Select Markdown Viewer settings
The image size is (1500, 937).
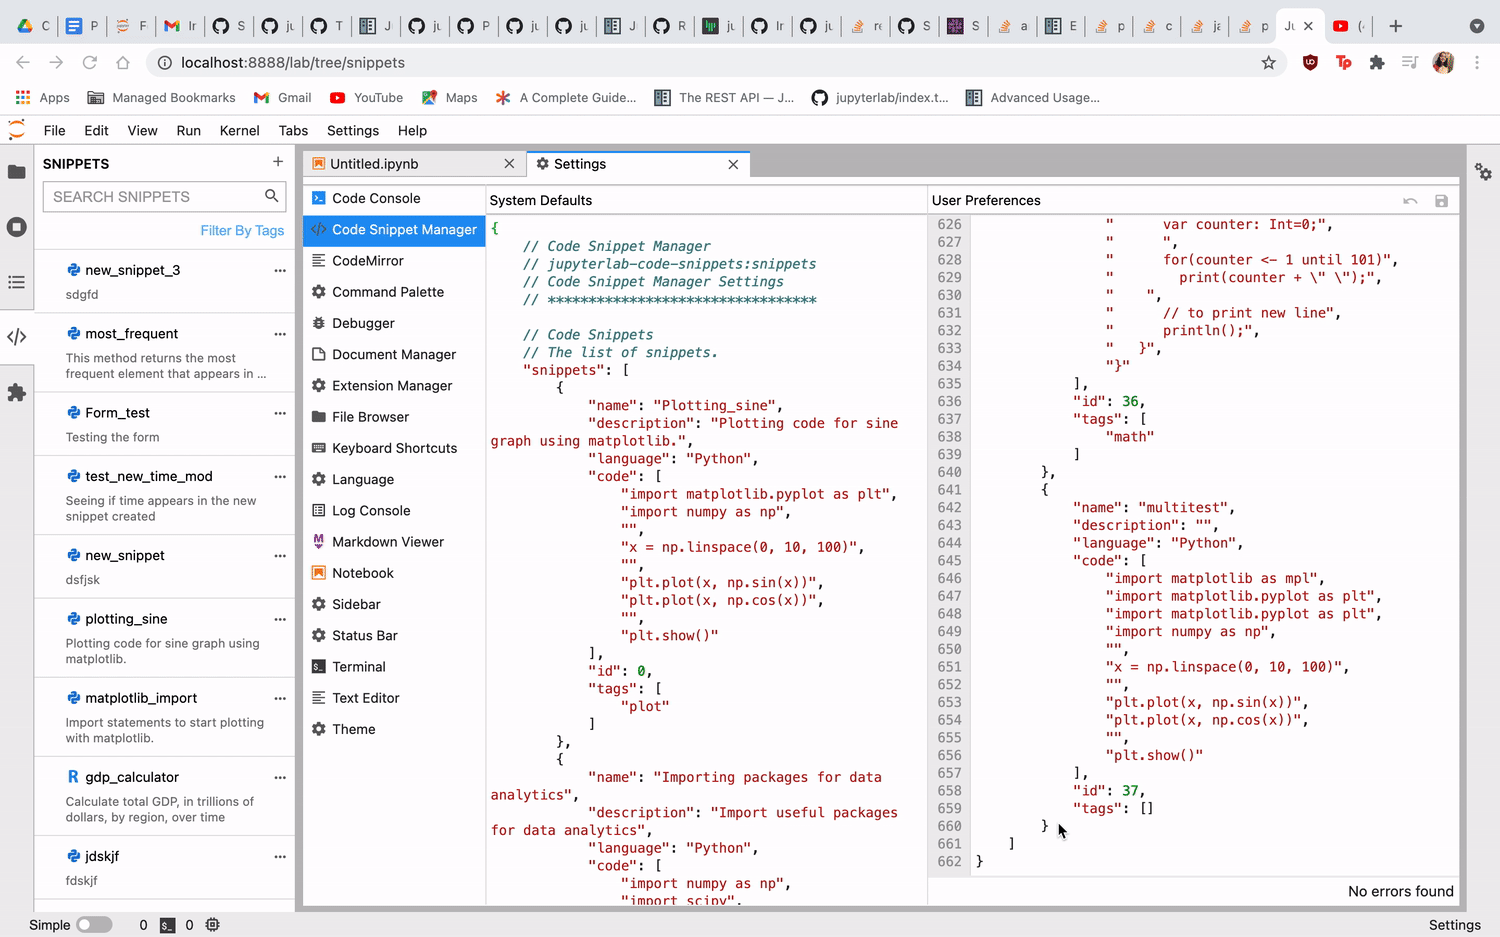[x=394, y=542]
